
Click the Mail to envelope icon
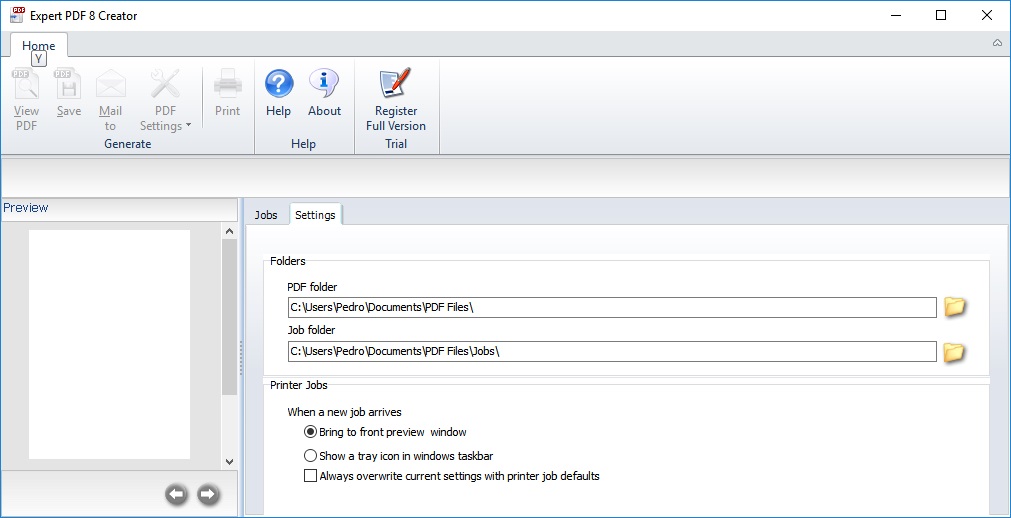110,84
